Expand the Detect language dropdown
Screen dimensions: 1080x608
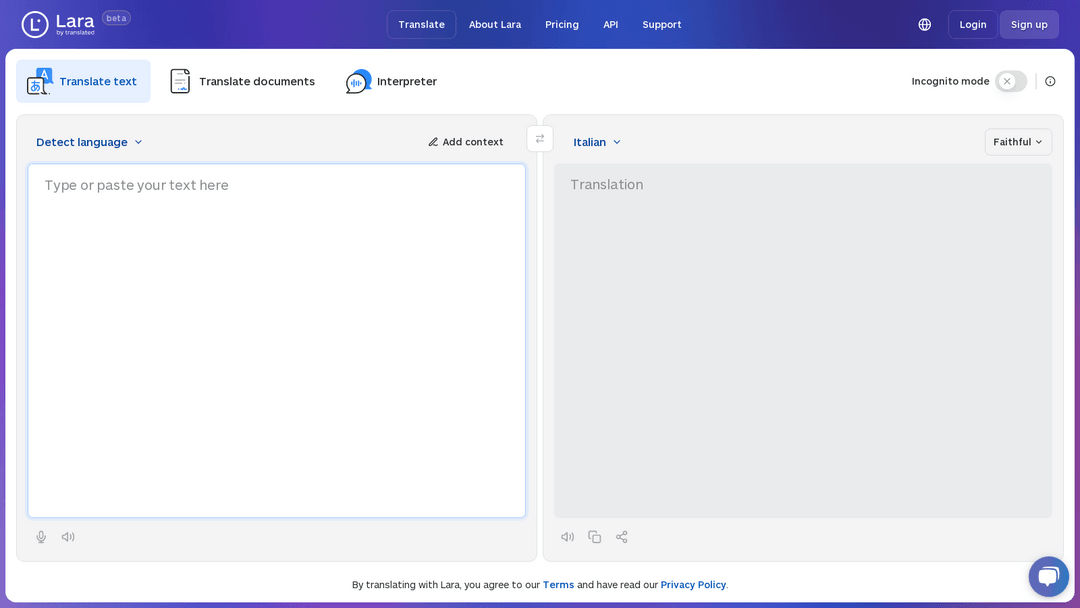[89, 142]
